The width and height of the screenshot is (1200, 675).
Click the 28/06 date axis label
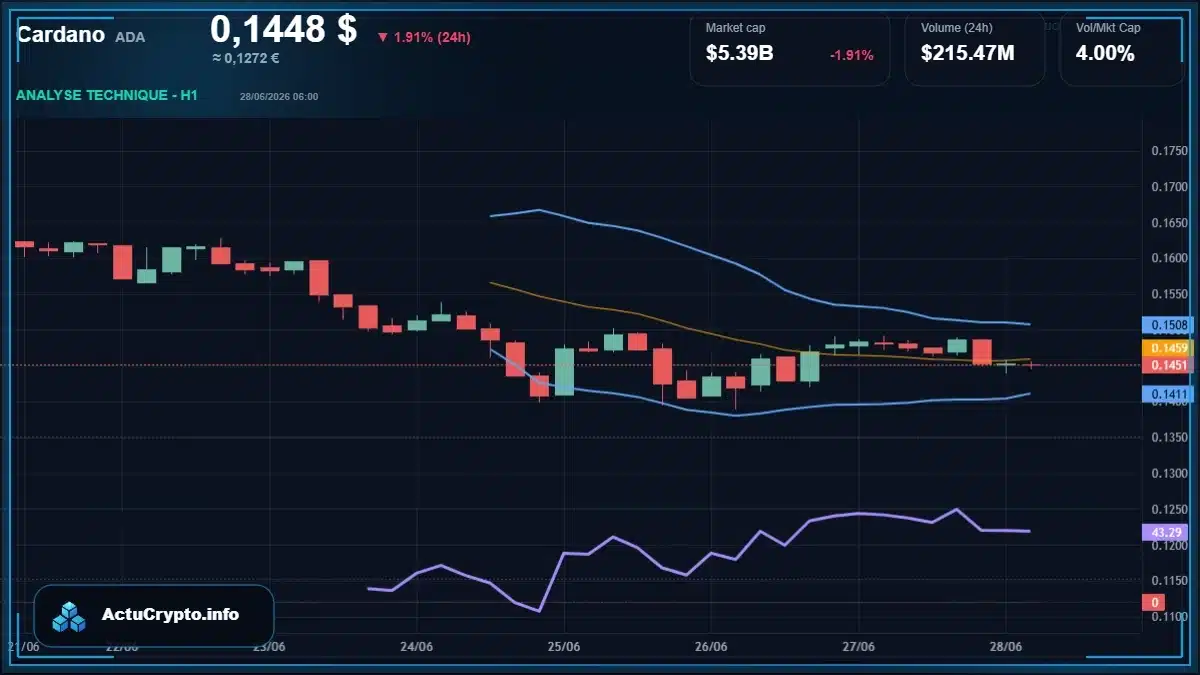1006,647
